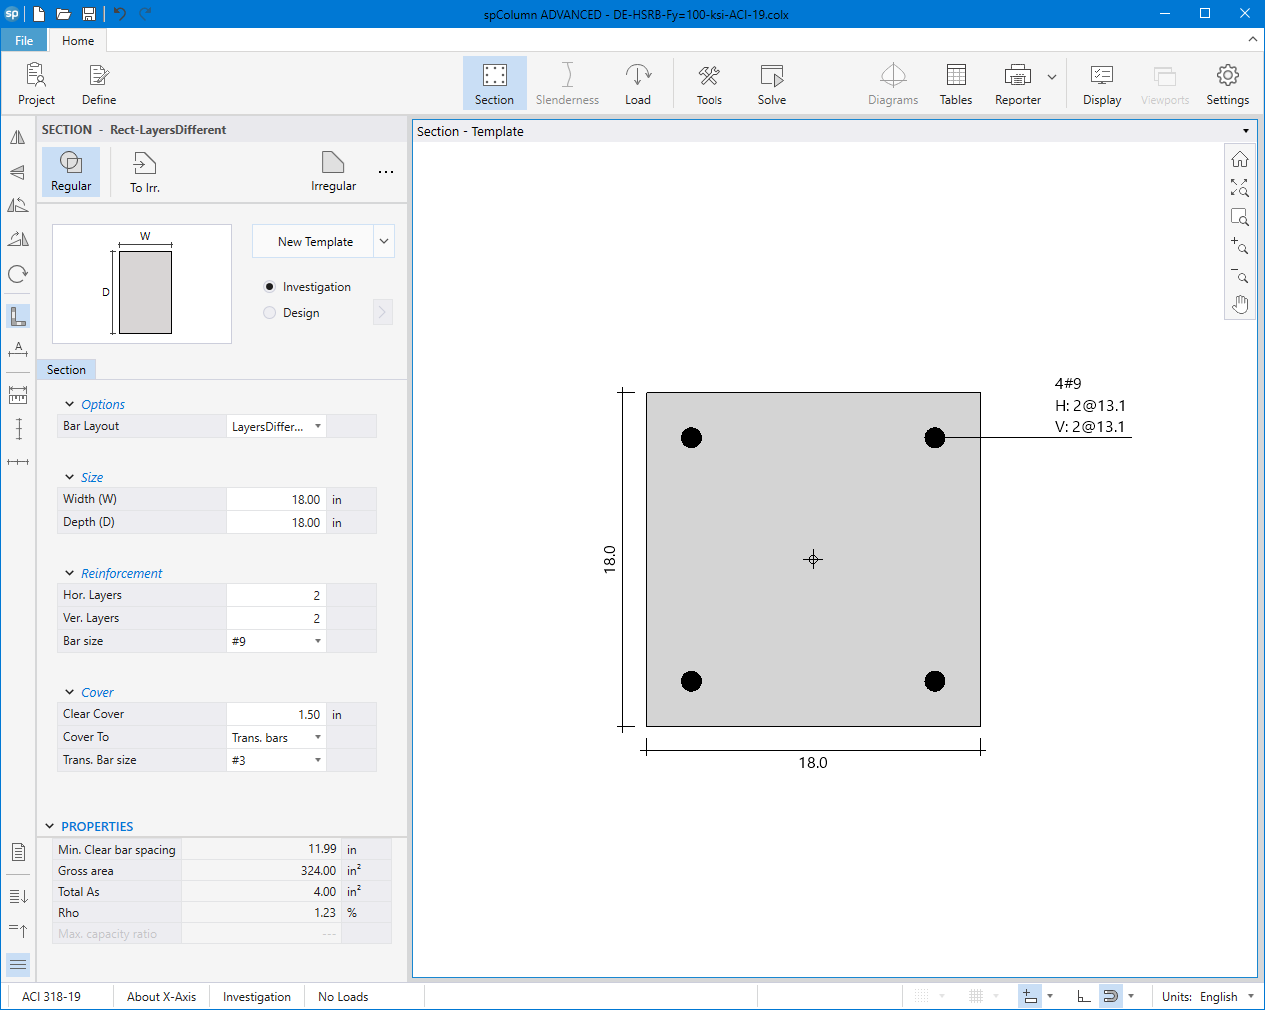The width and height of the screenshot is (1265, 1010).
Task: Click No Loads in status bar
Action: pos(343,996)
